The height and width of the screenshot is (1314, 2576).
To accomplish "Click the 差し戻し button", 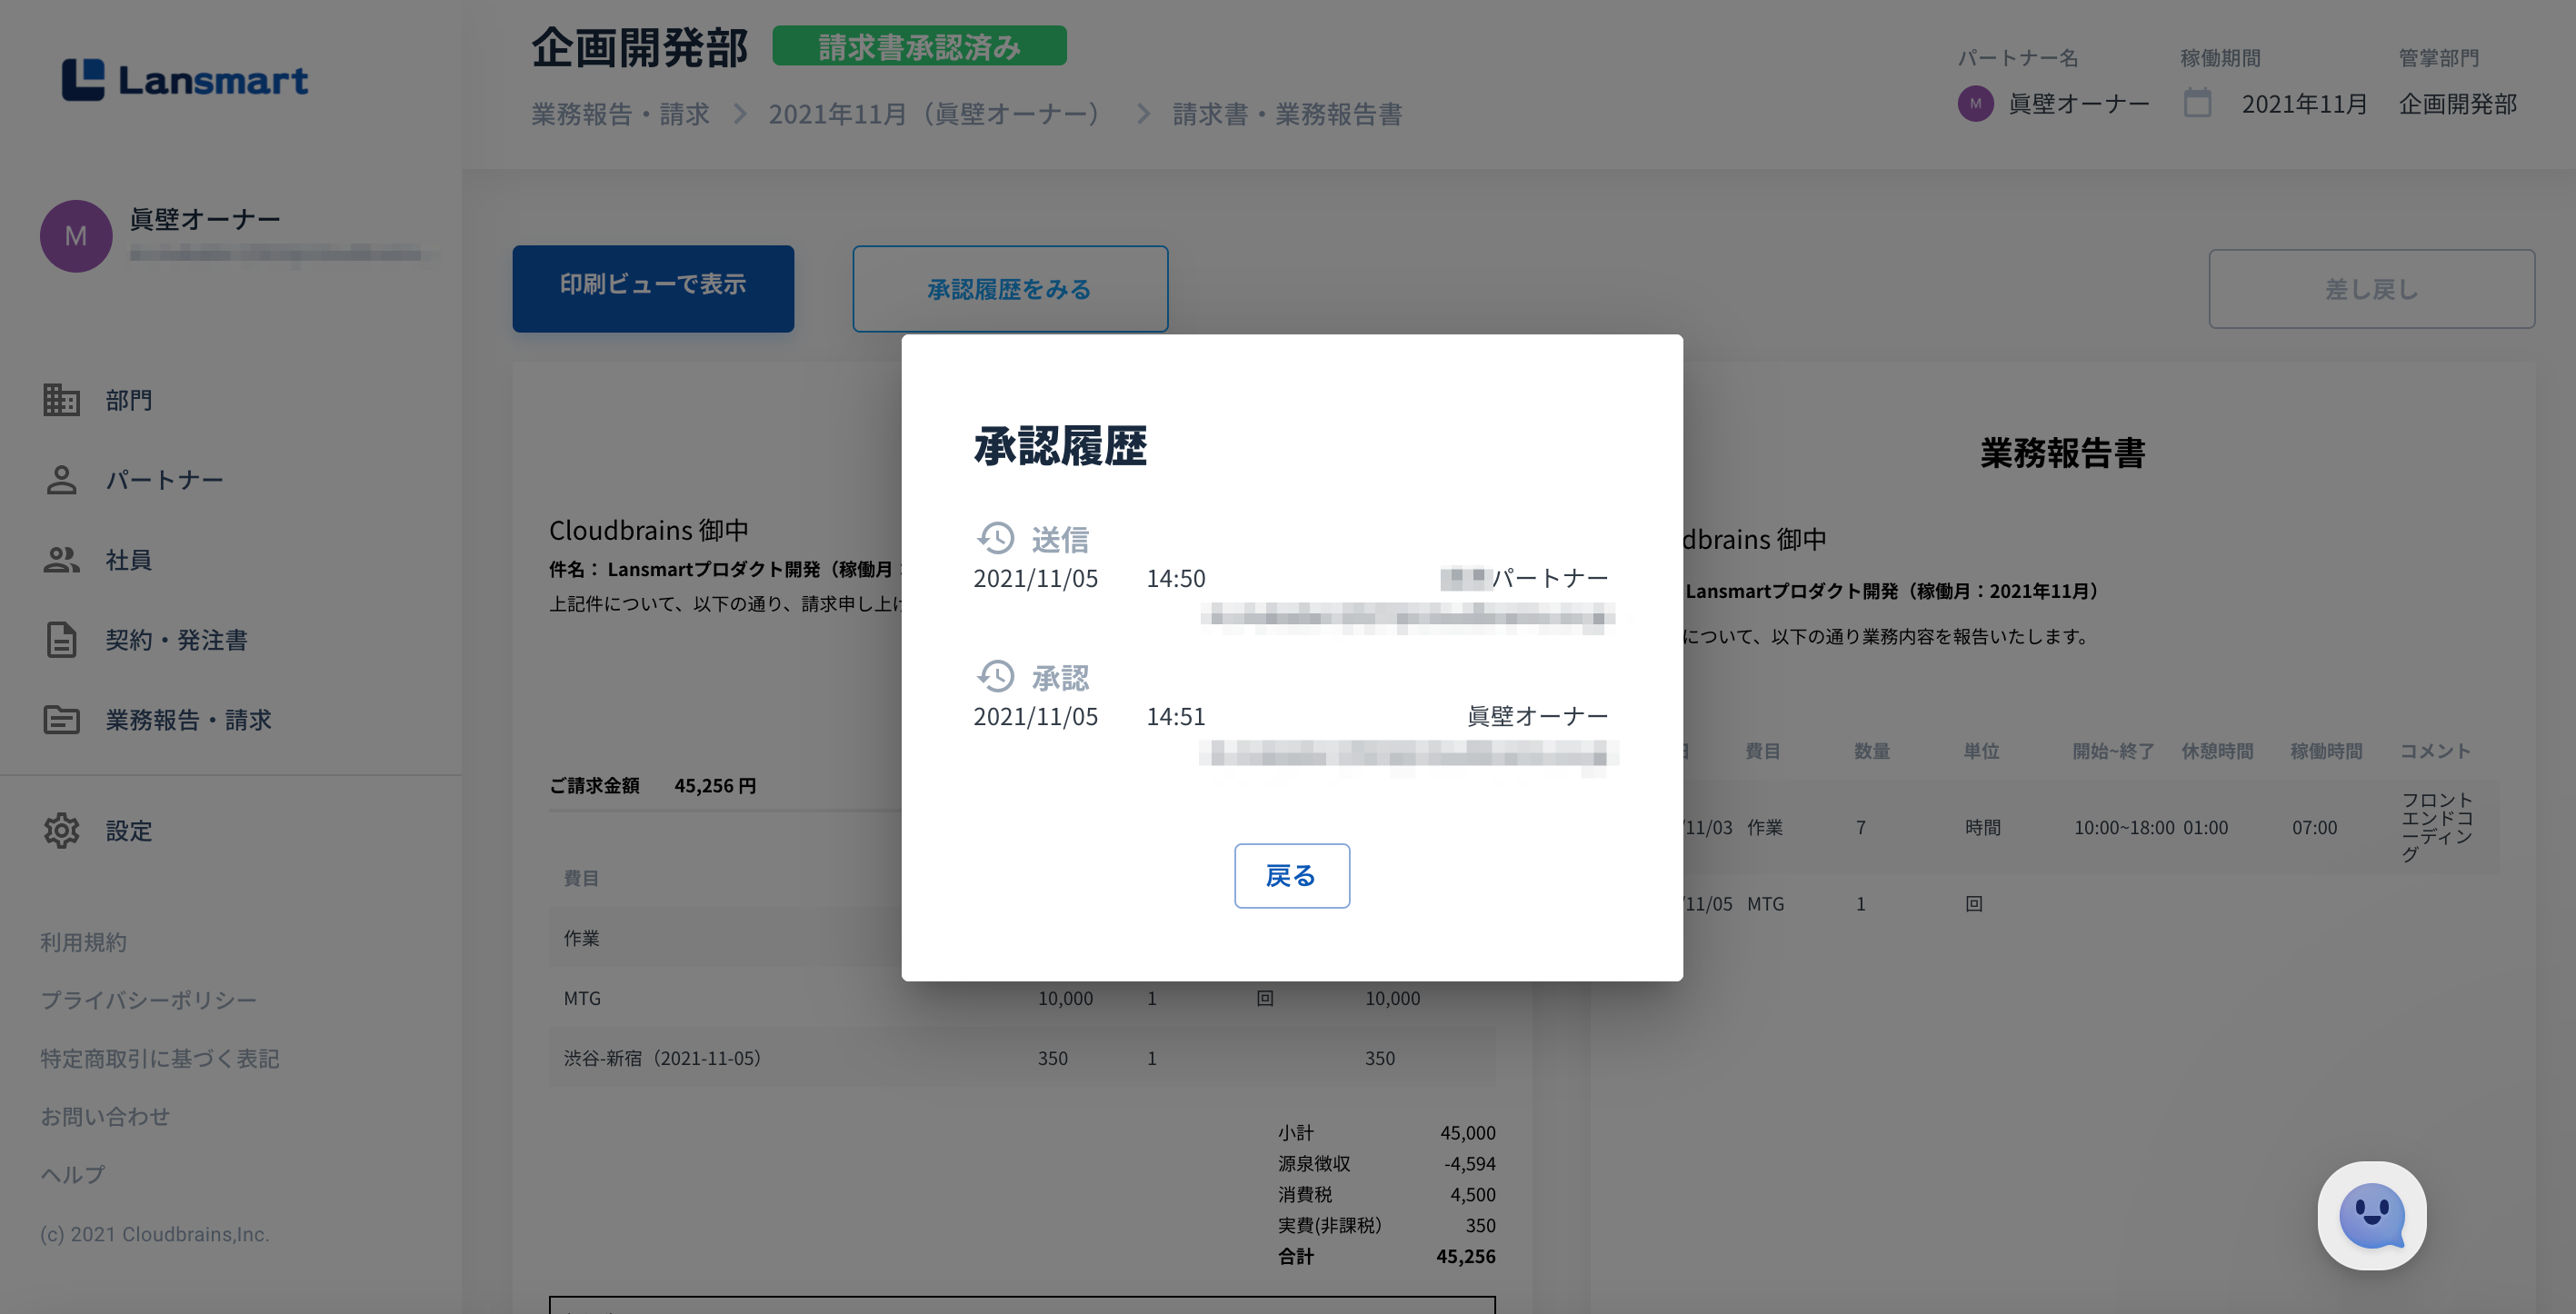I will [2371, 289].
